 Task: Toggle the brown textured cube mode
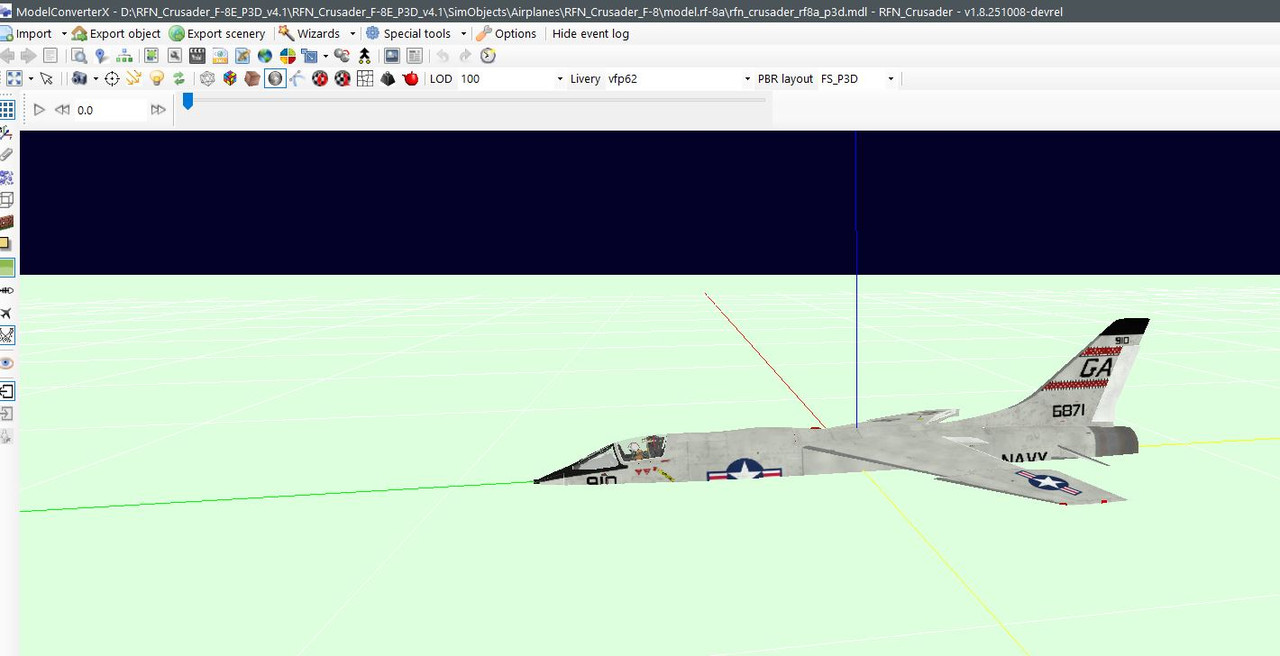(x=252, y=79)
